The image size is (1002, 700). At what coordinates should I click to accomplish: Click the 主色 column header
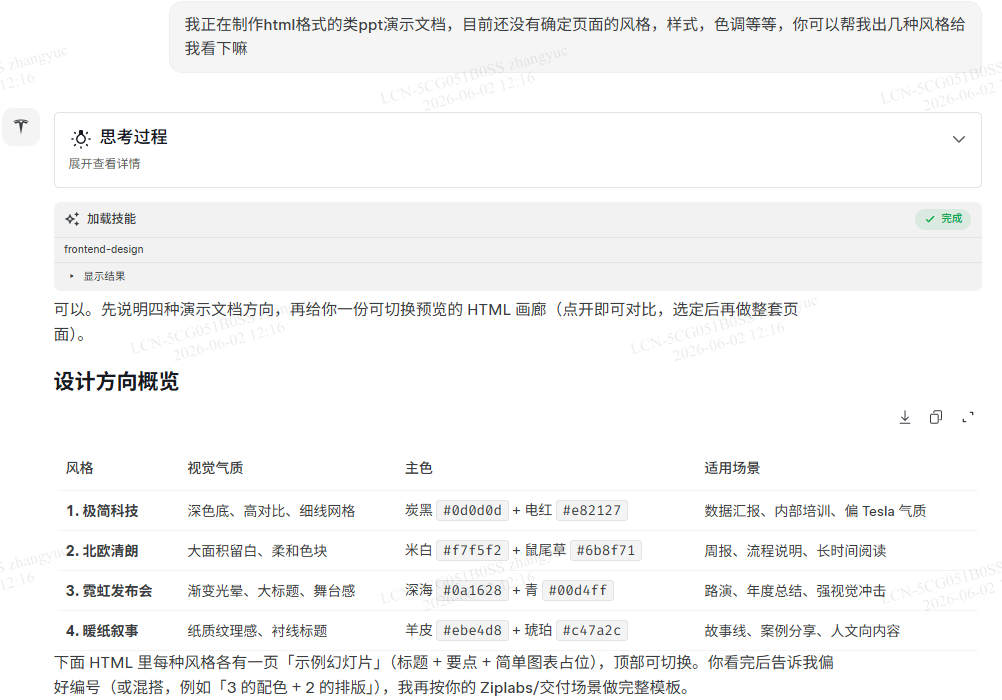(419, 468)
